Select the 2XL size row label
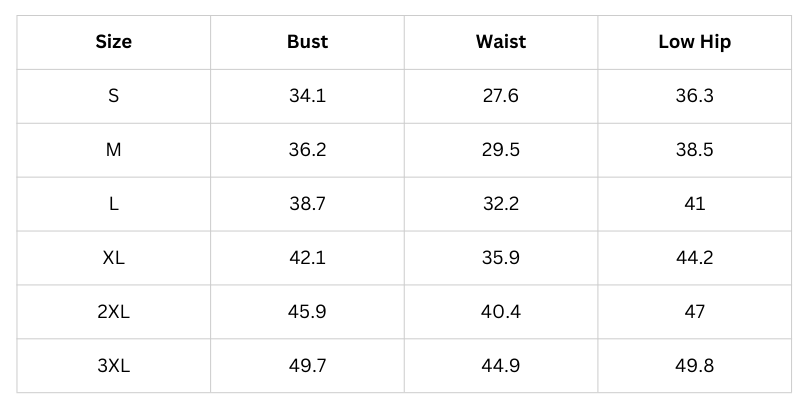The width and height of the screenshot is (800, 400). point(113,312)
